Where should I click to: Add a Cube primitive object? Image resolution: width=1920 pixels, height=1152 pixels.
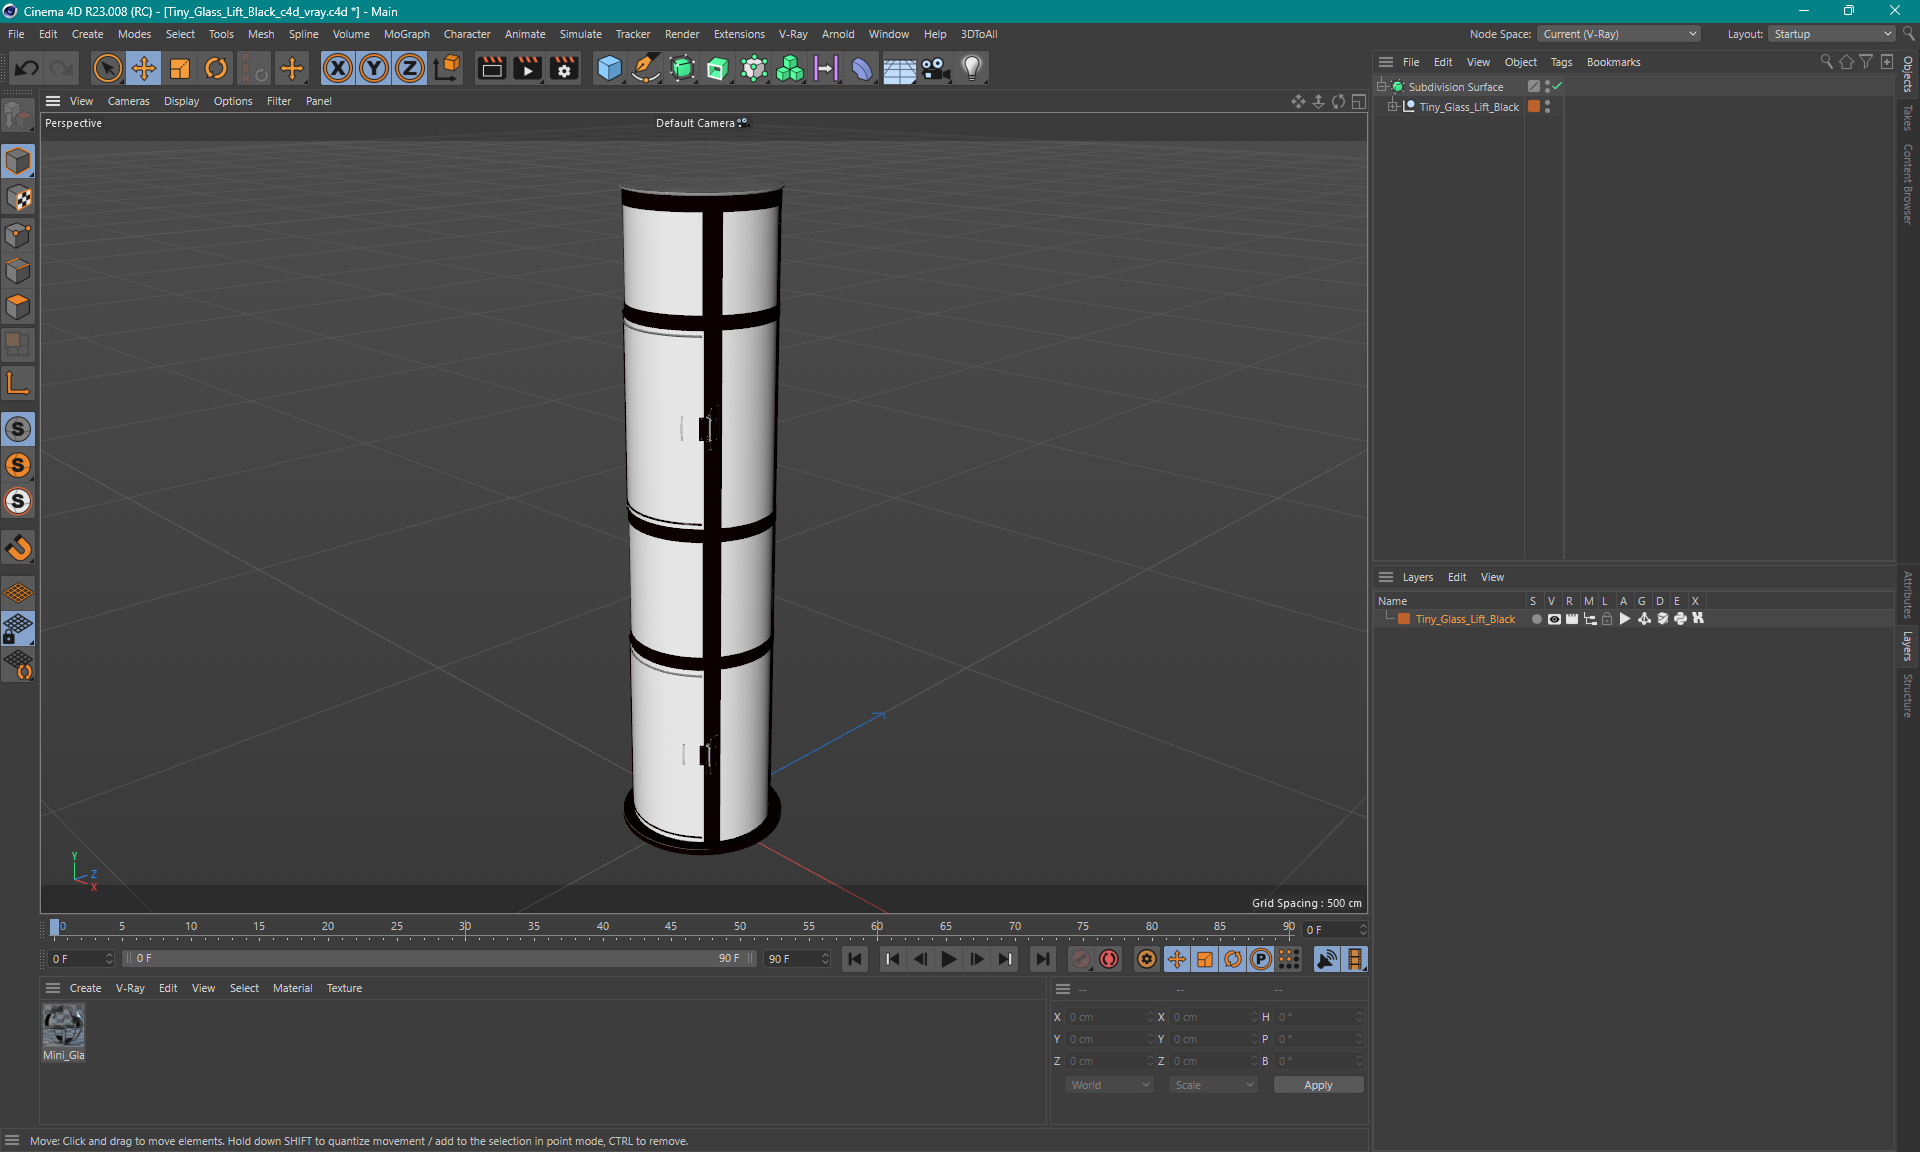609,68
